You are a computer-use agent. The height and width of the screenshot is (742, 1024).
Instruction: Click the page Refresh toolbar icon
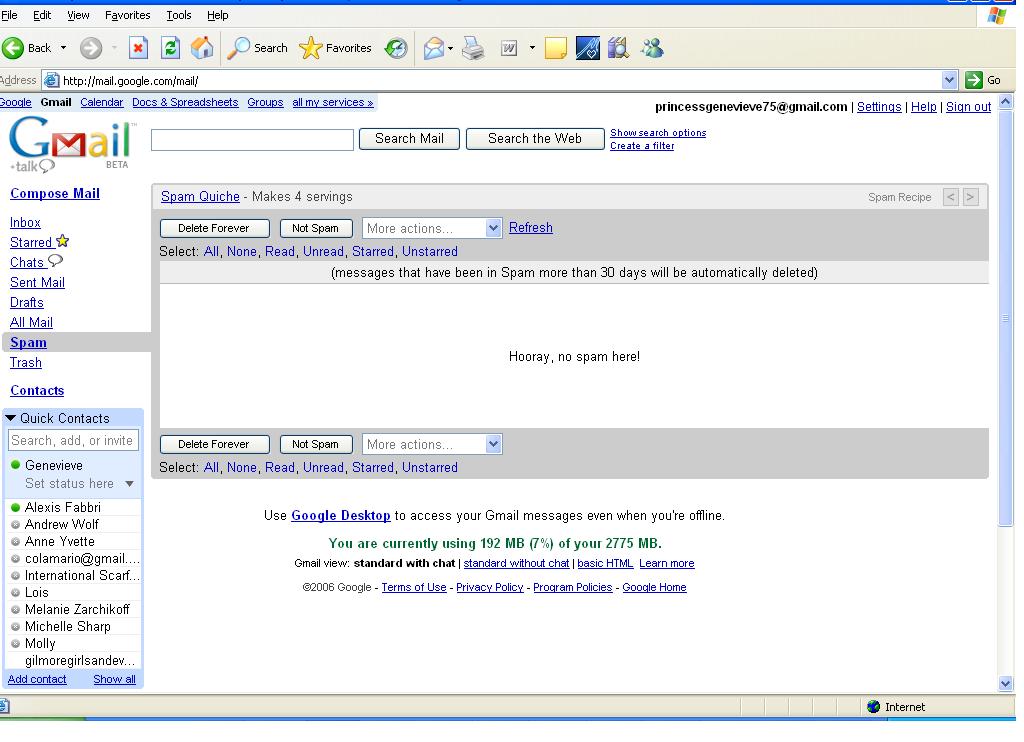(x=170, y=48)
